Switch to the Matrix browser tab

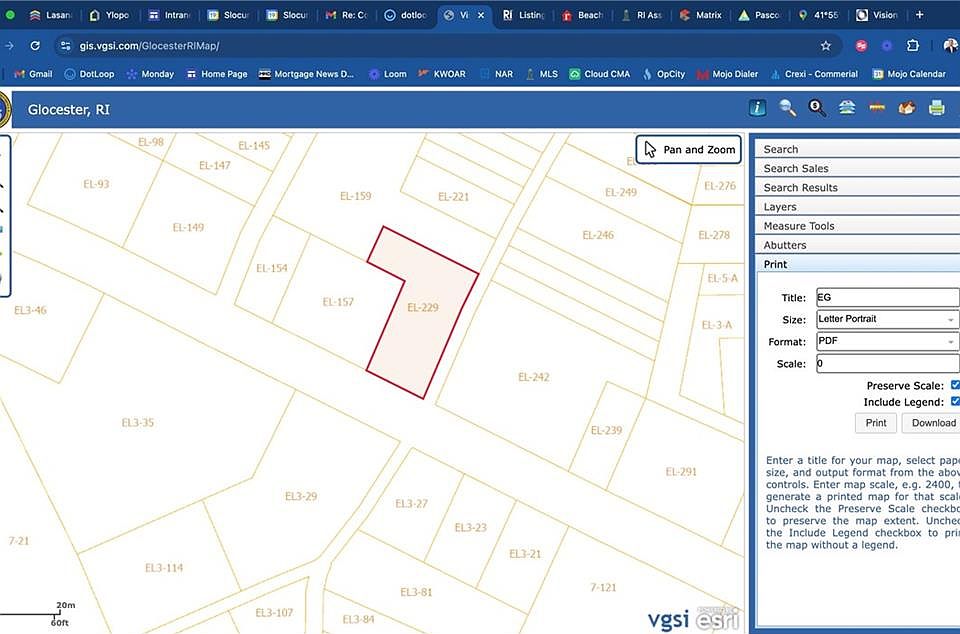701,15
